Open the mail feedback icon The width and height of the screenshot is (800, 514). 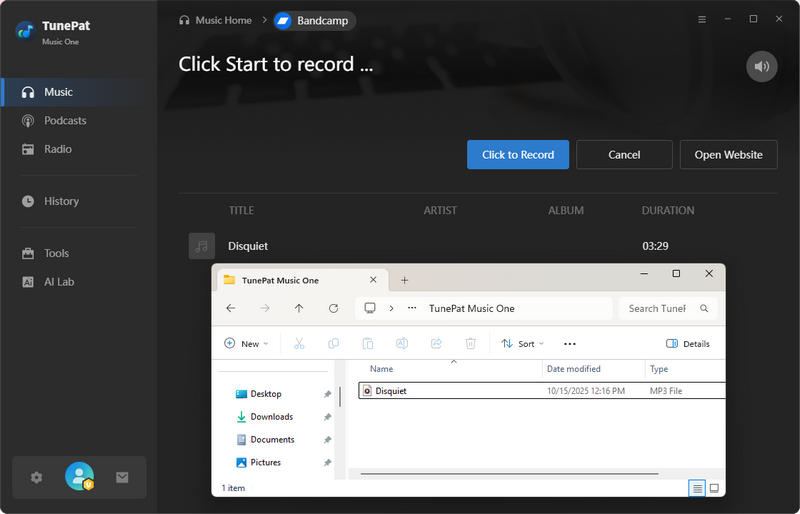click(122, 478)
